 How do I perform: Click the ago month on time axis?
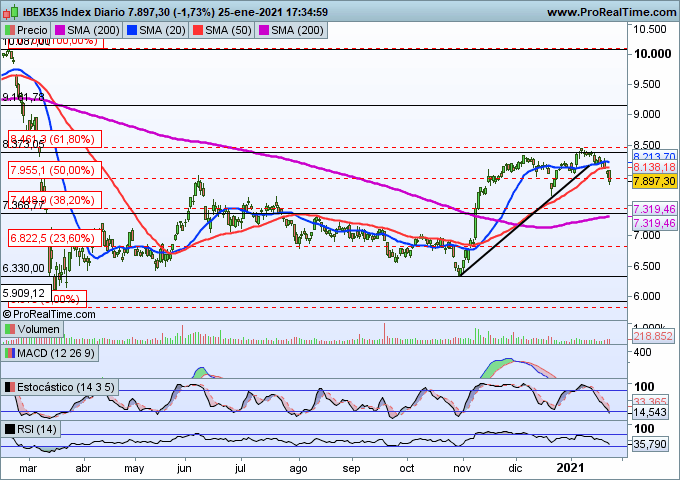pyautogui.click(x=298, y=469)
